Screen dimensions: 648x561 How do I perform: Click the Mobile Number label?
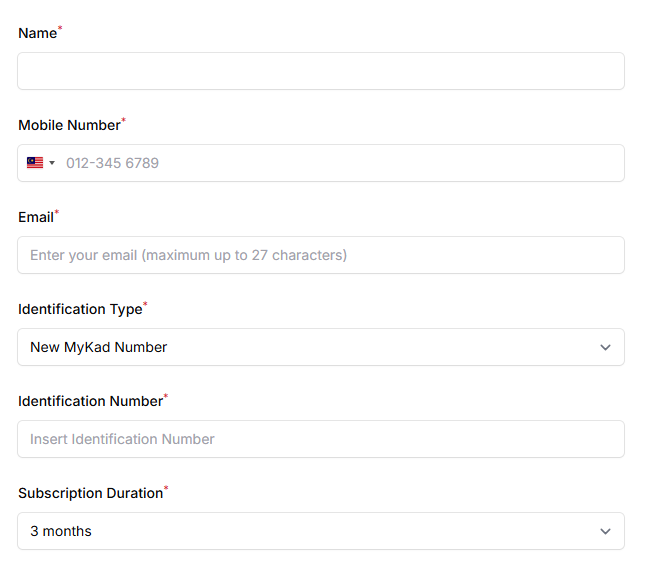coord(69,125)
